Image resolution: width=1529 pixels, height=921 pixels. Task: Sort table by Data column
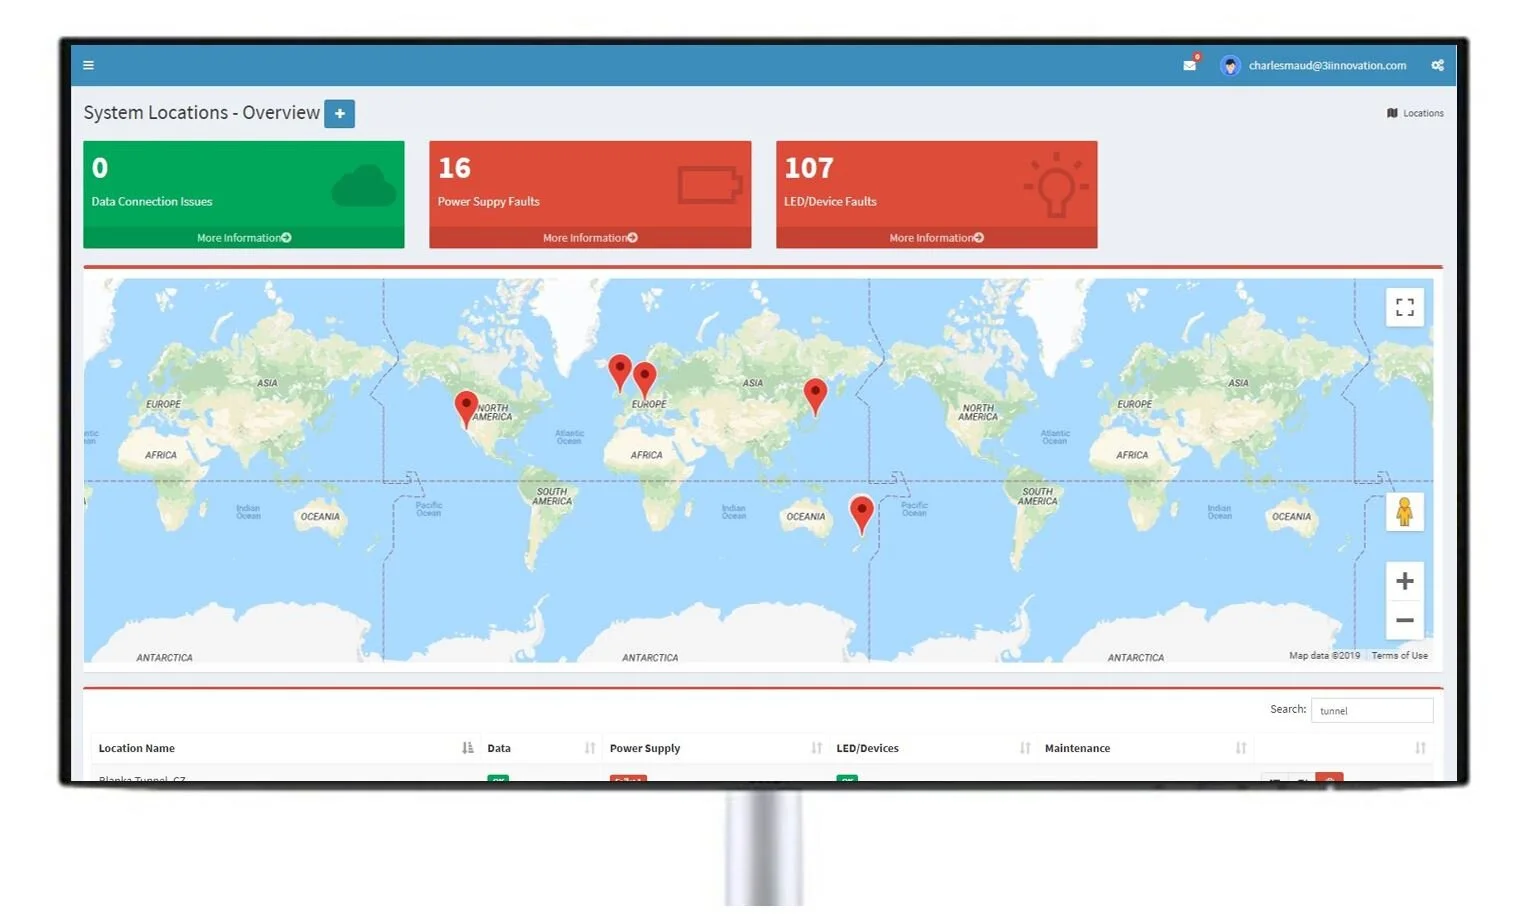541,748
